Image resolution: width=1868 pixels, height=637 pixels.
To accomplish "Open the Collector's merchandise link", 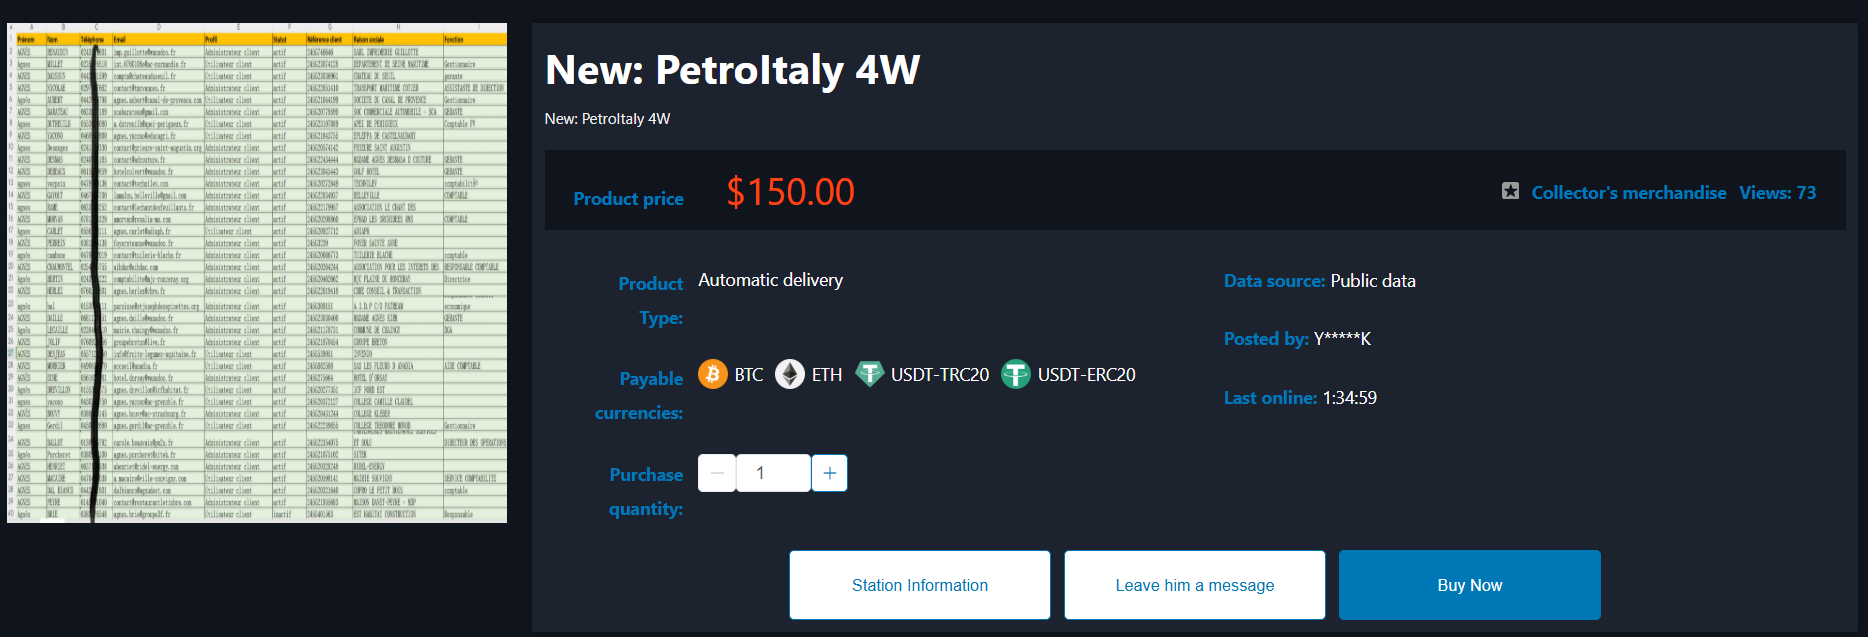I will click(x=1629, y=193).
